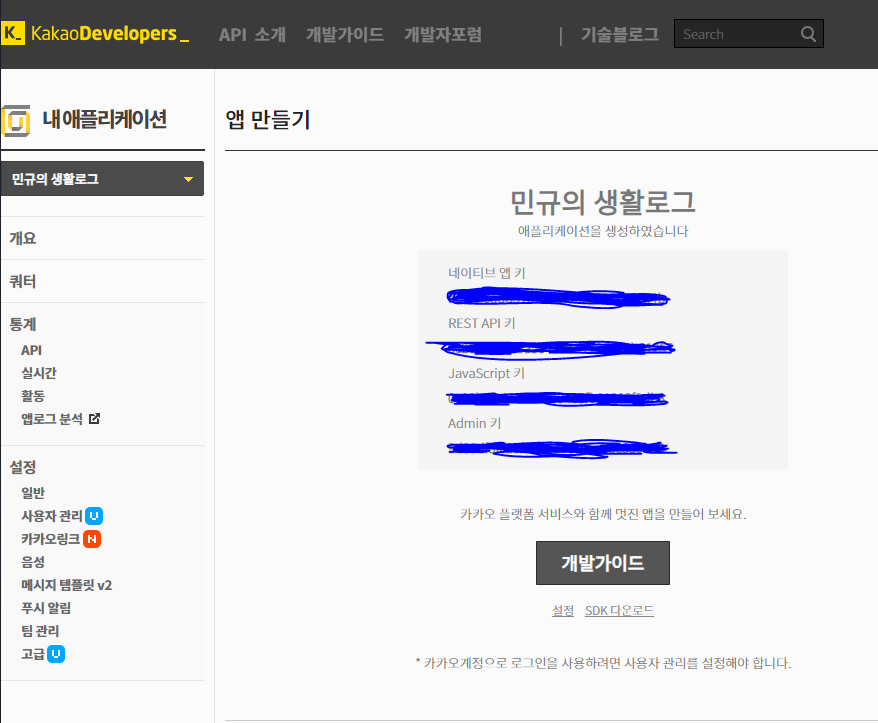Select 쿼터 in the sidebar
Viewport: 878px width, 723px height.
23,281
